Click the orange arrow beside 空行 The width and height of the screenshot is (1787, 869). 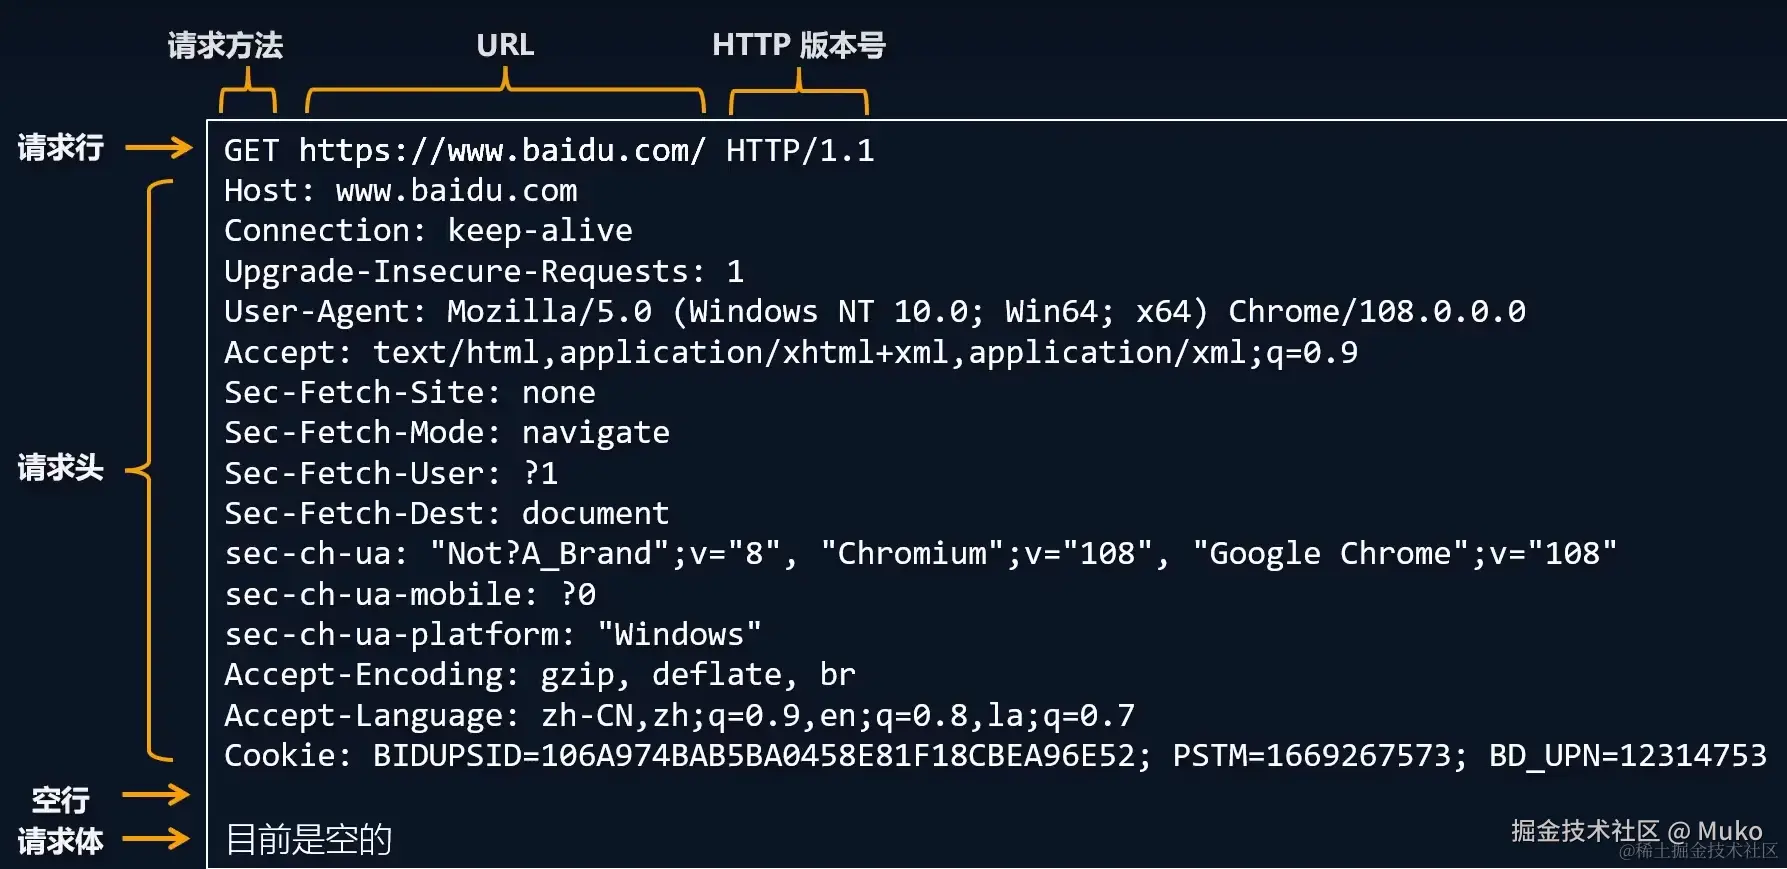click(x=156, y=795)
